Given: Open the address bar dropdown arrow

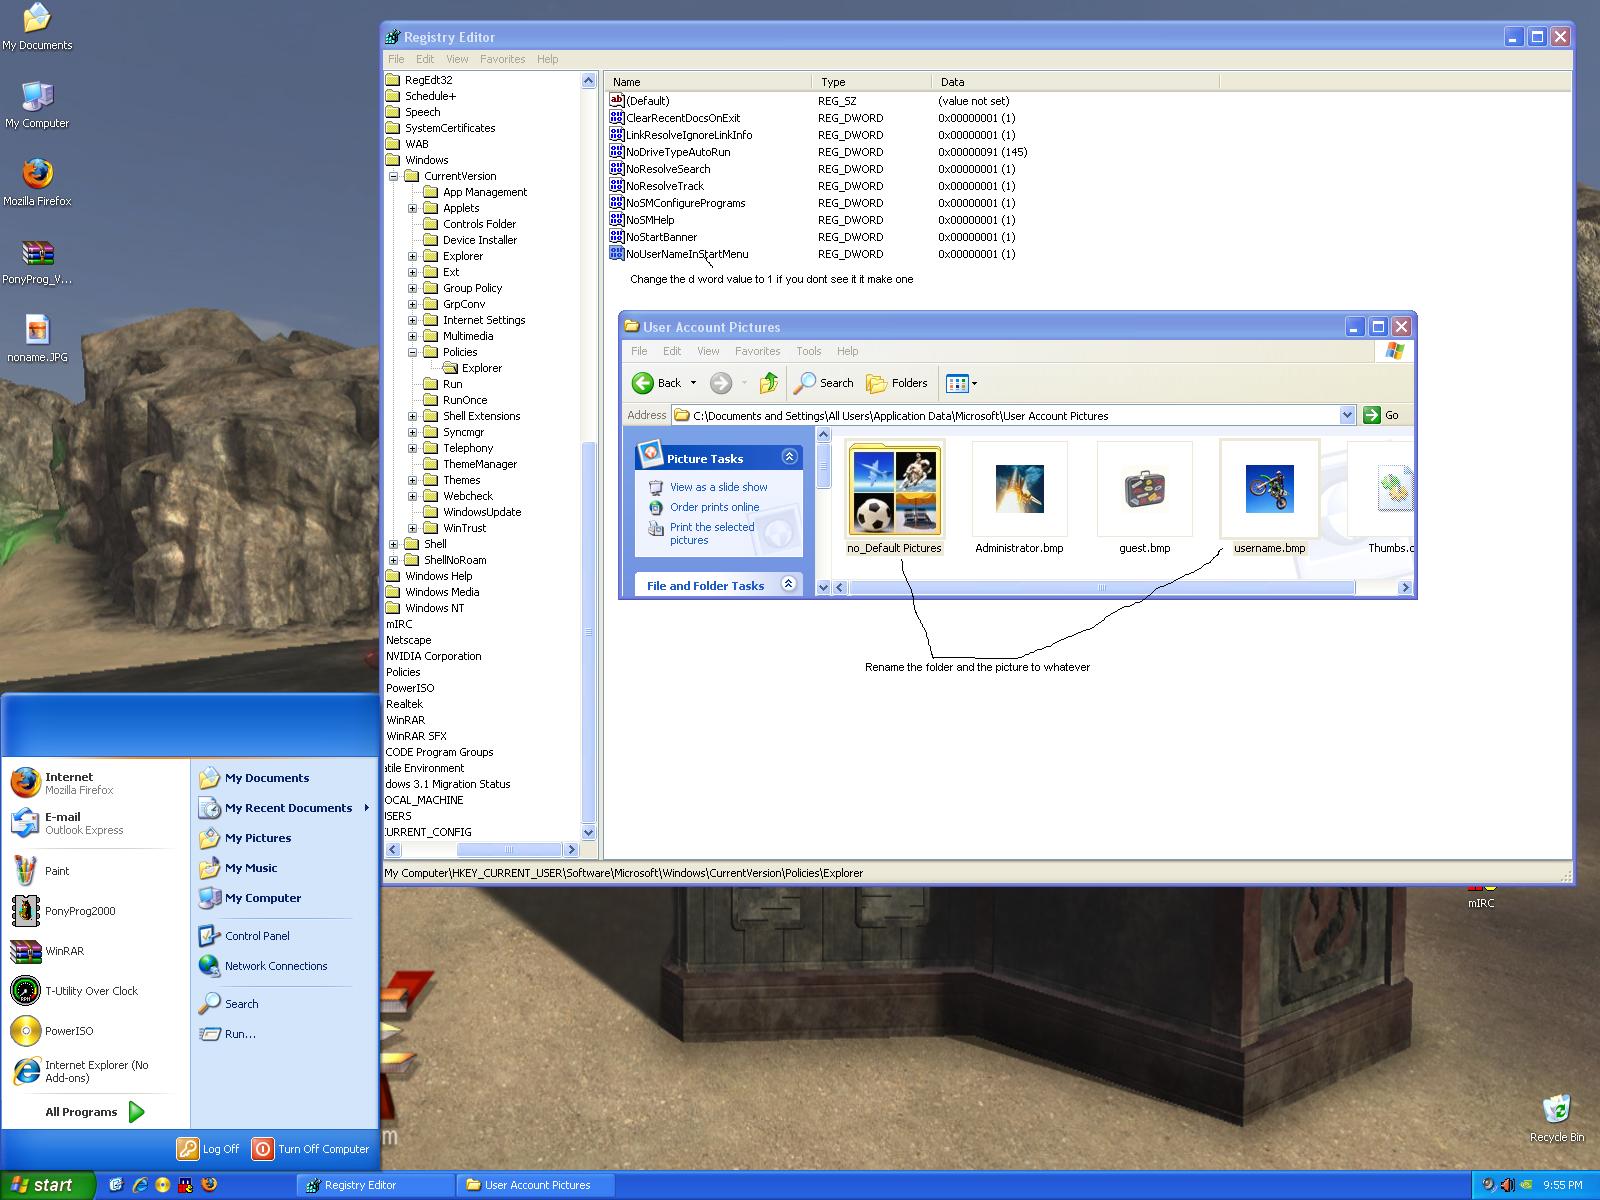Looking at the screenshot, I should pyautogui.click(x=1346, y=415).
